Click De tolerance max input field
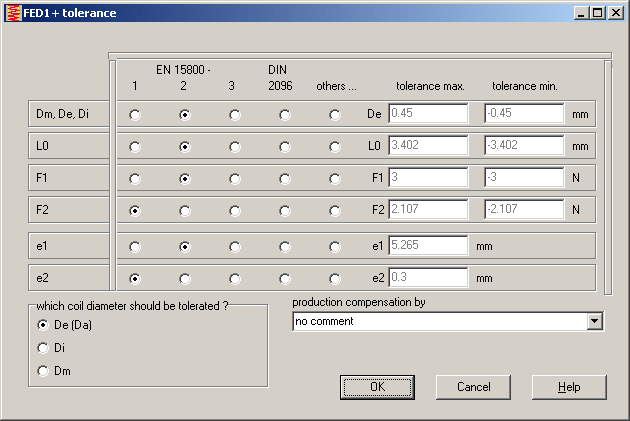The width and height of the screenshot is (630, 421). (428, 114)
